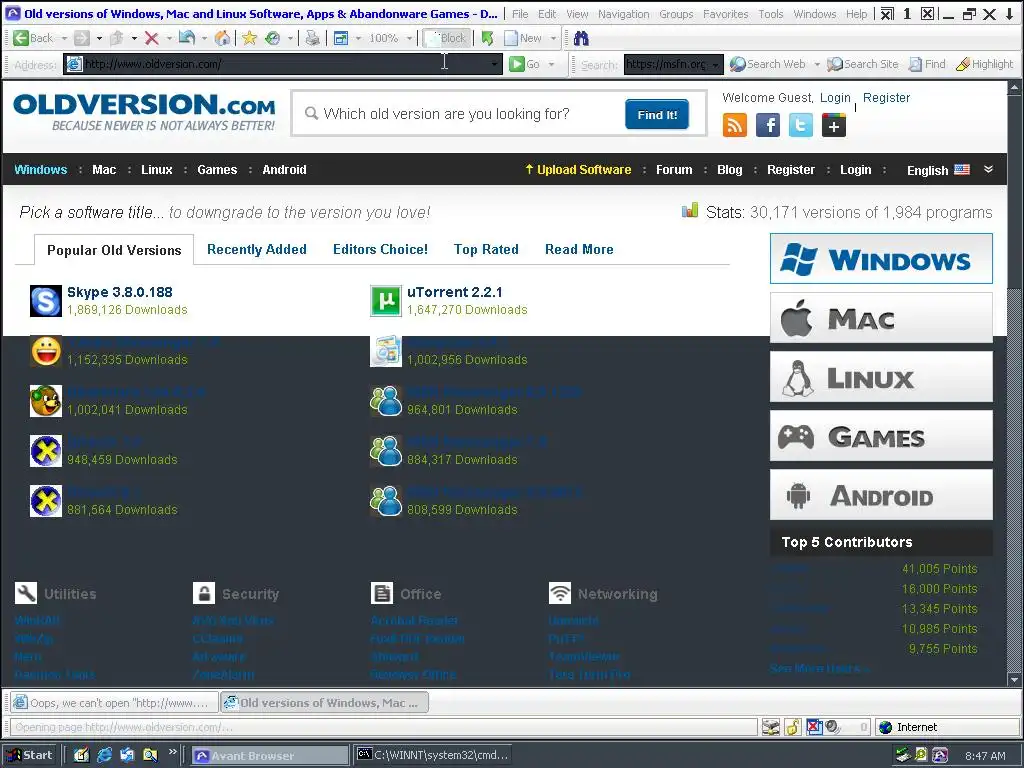Select the Top Rated tab
1024x768 pixels.
pos(486,249)
